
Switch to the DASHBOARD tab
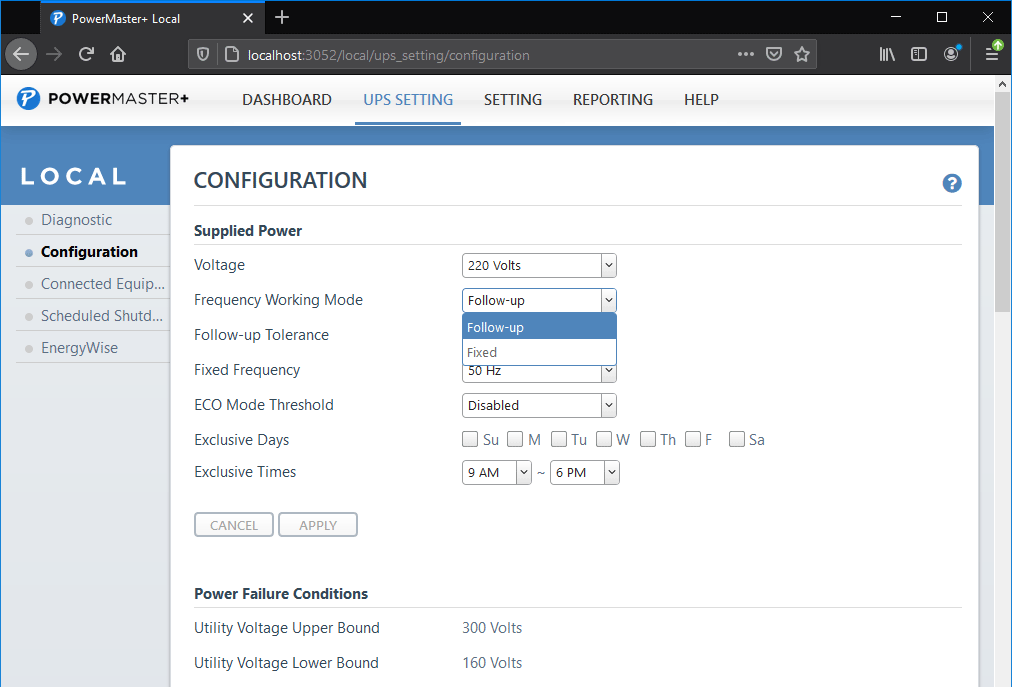point(287,100)
